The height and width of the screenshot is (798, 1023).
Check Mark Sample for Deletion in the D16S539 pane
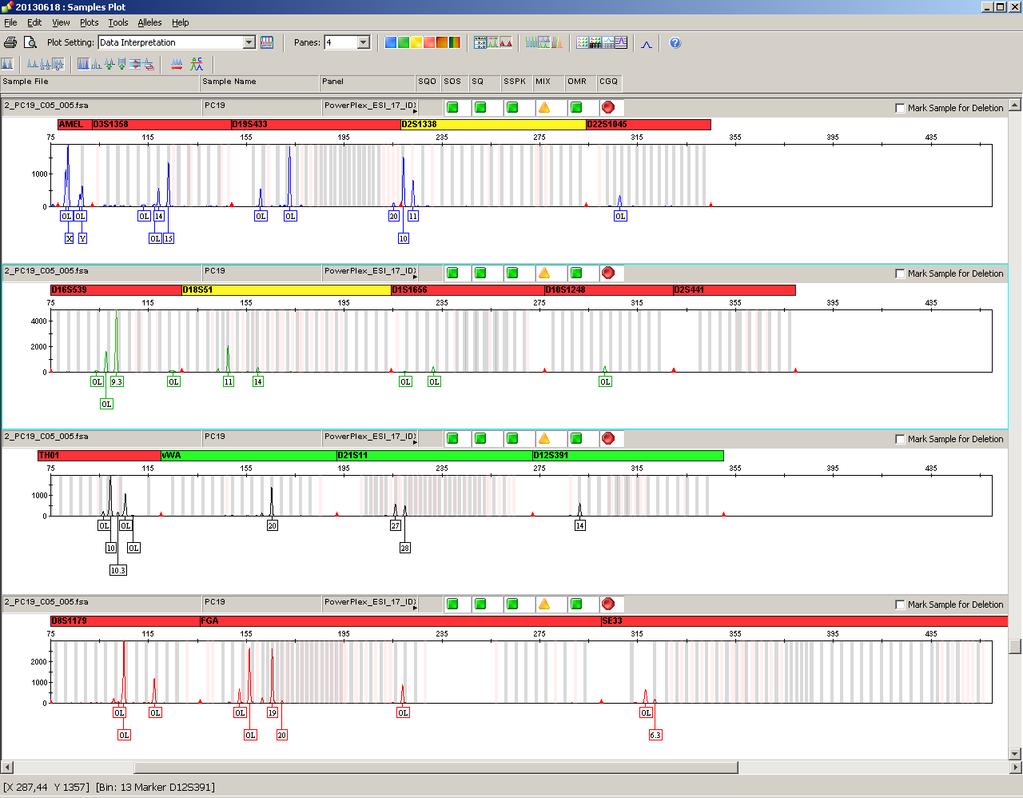point(900,273)
